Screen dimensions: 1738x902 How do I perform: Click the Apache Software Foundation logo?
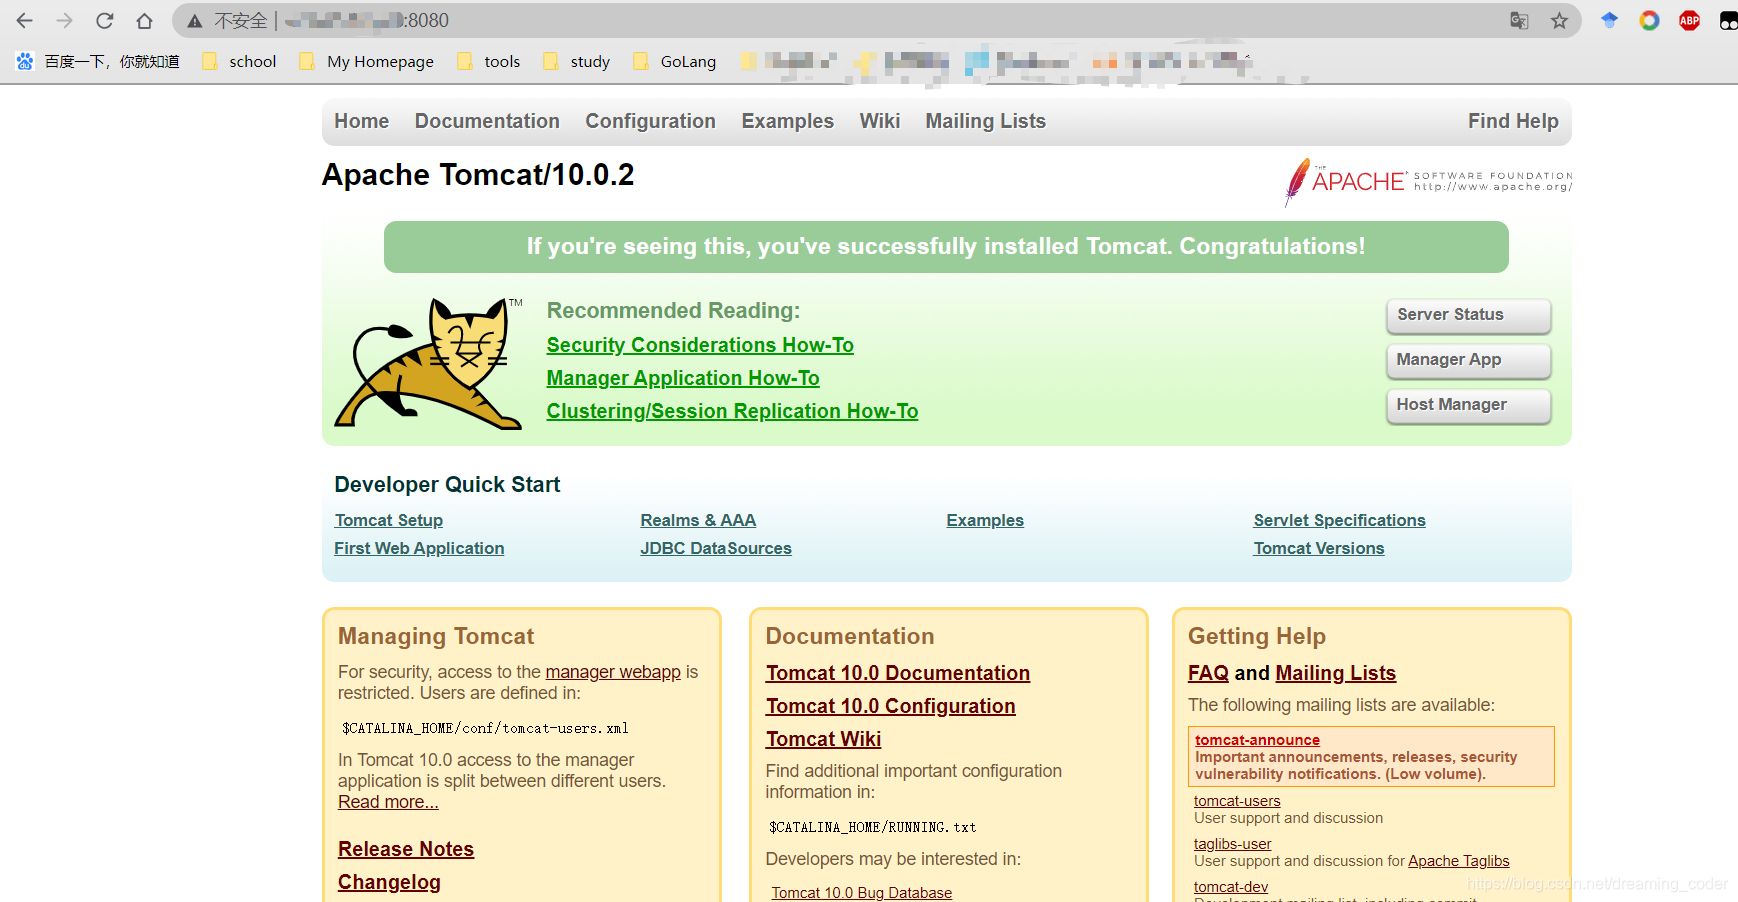click(1428, 182)
